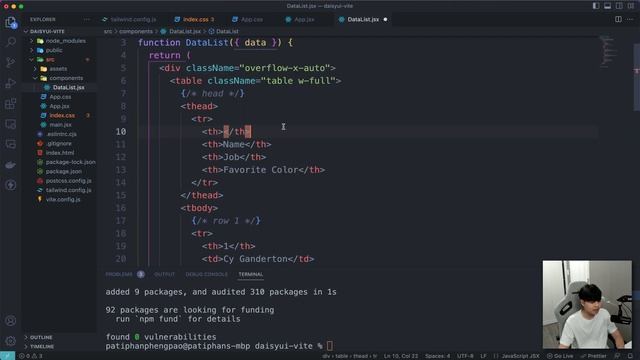Screen dimensions: 640x360
Task: Click the Go Live status bar button
Action: [x=560, y=356]
